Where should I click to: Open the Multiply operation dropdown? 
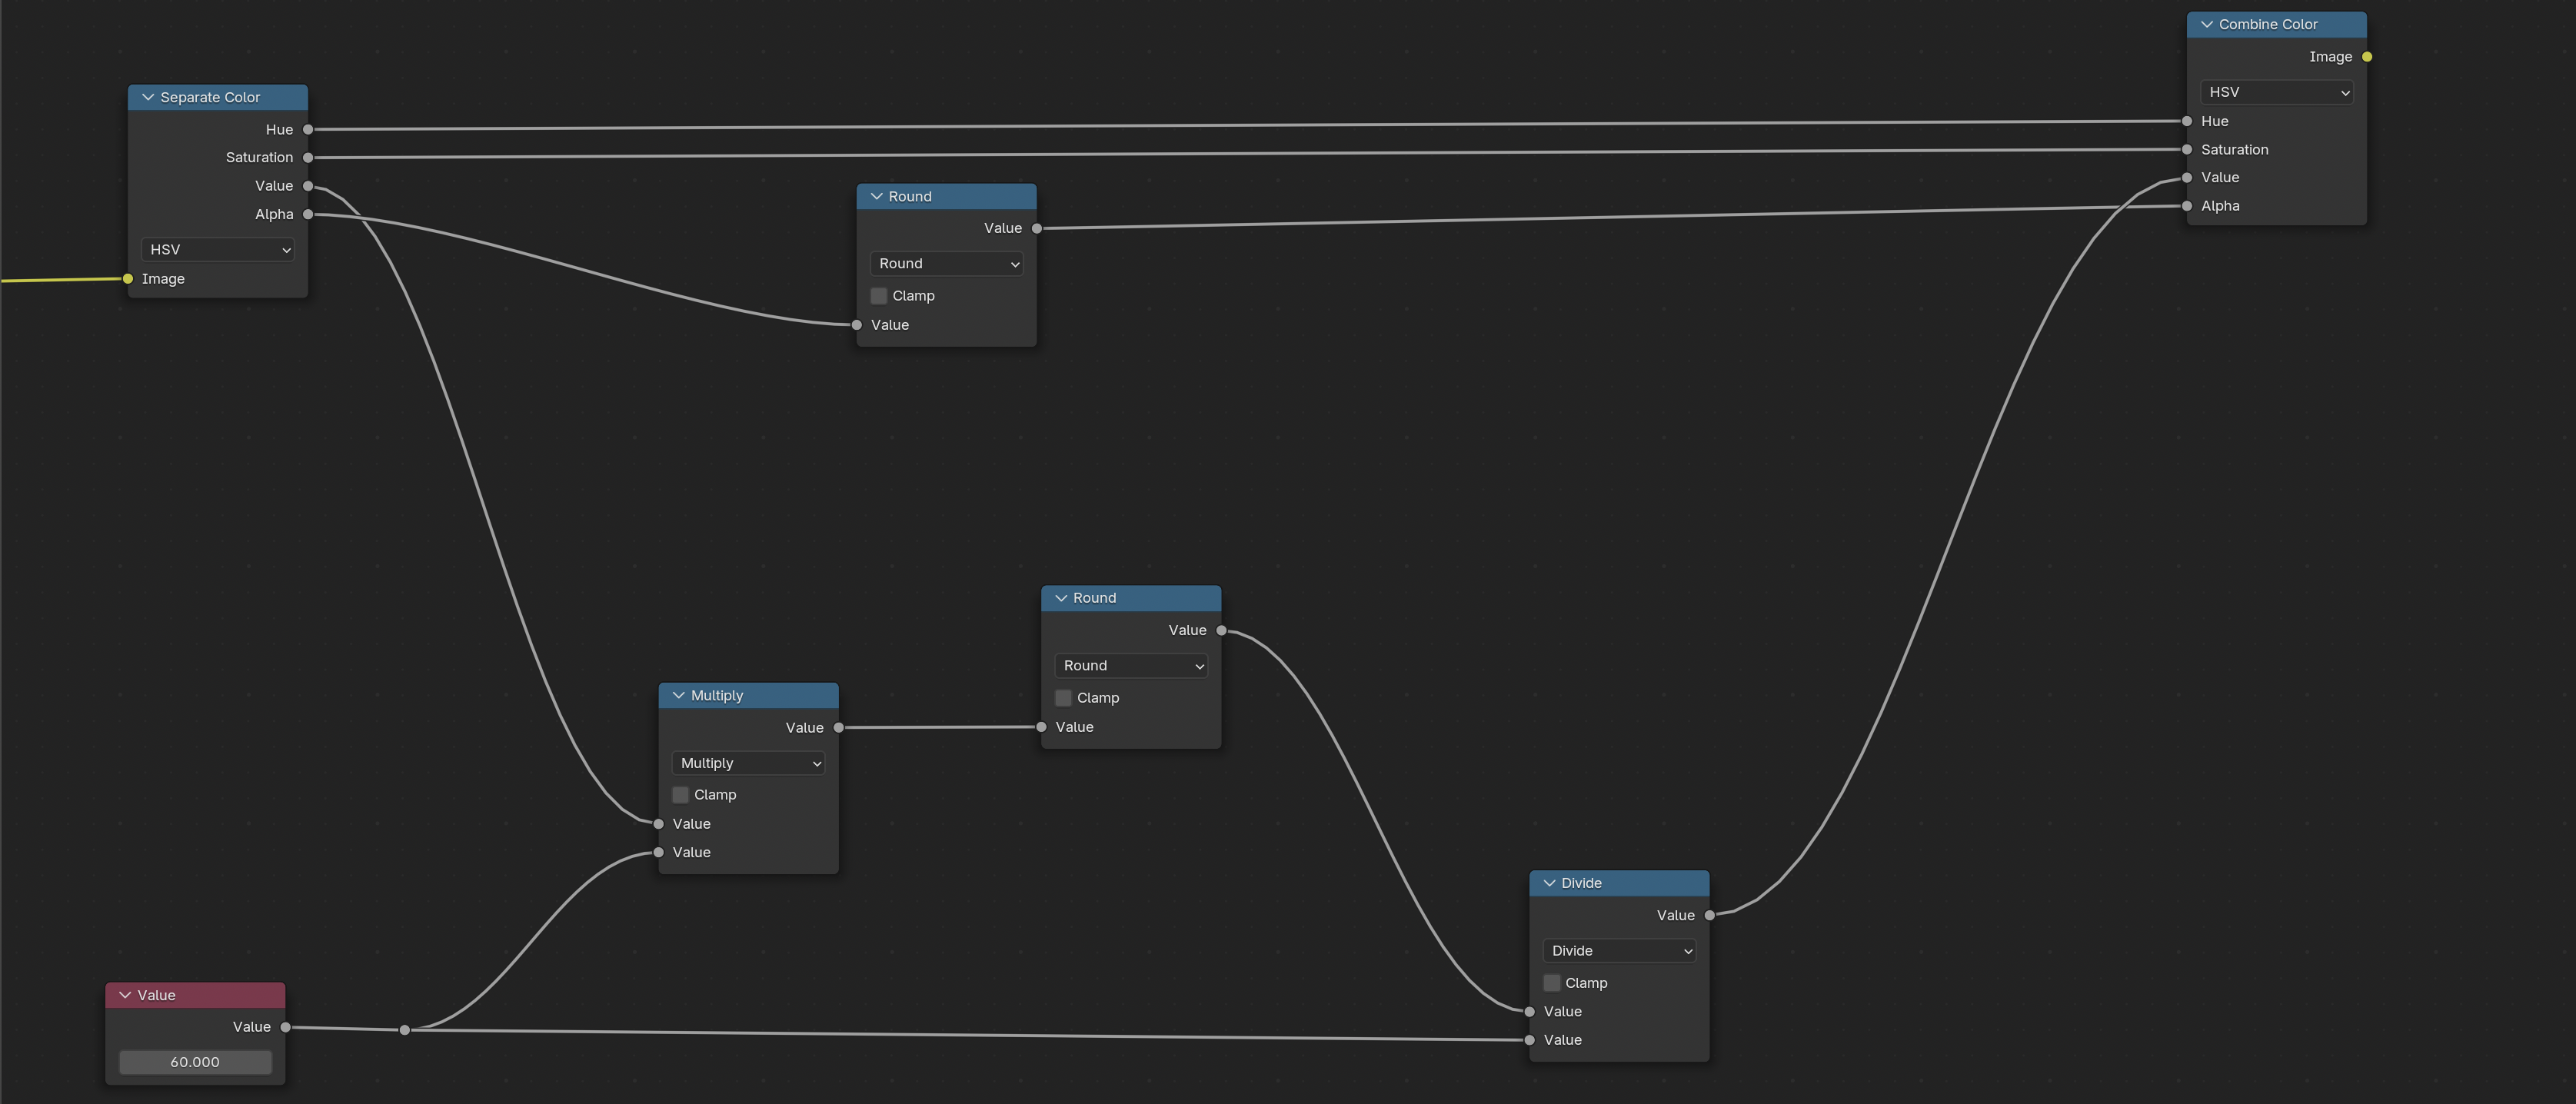tap(748, 763)
